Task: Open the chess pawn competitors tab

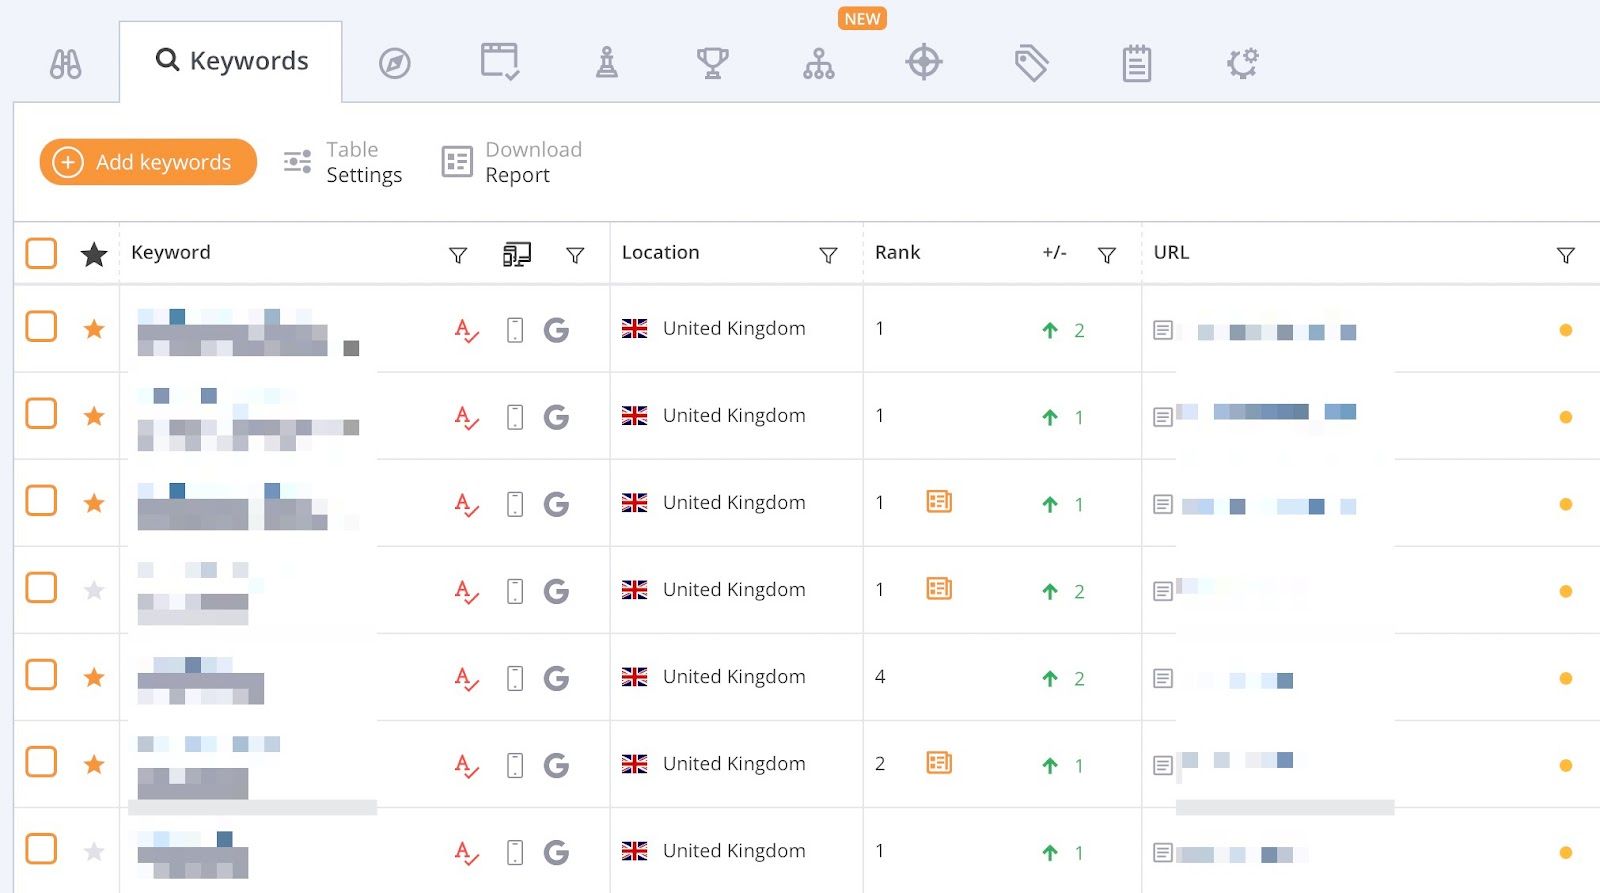Action: coord(607,62)
